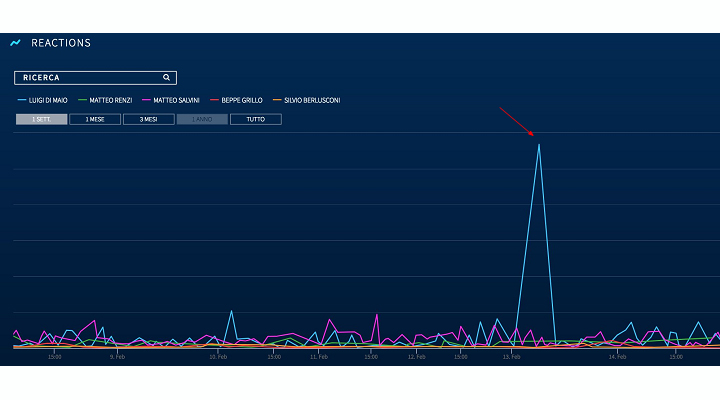Hide the Matteo Salvini legend series
This screenshot has width=720, height=400.
tap(174, 100)
